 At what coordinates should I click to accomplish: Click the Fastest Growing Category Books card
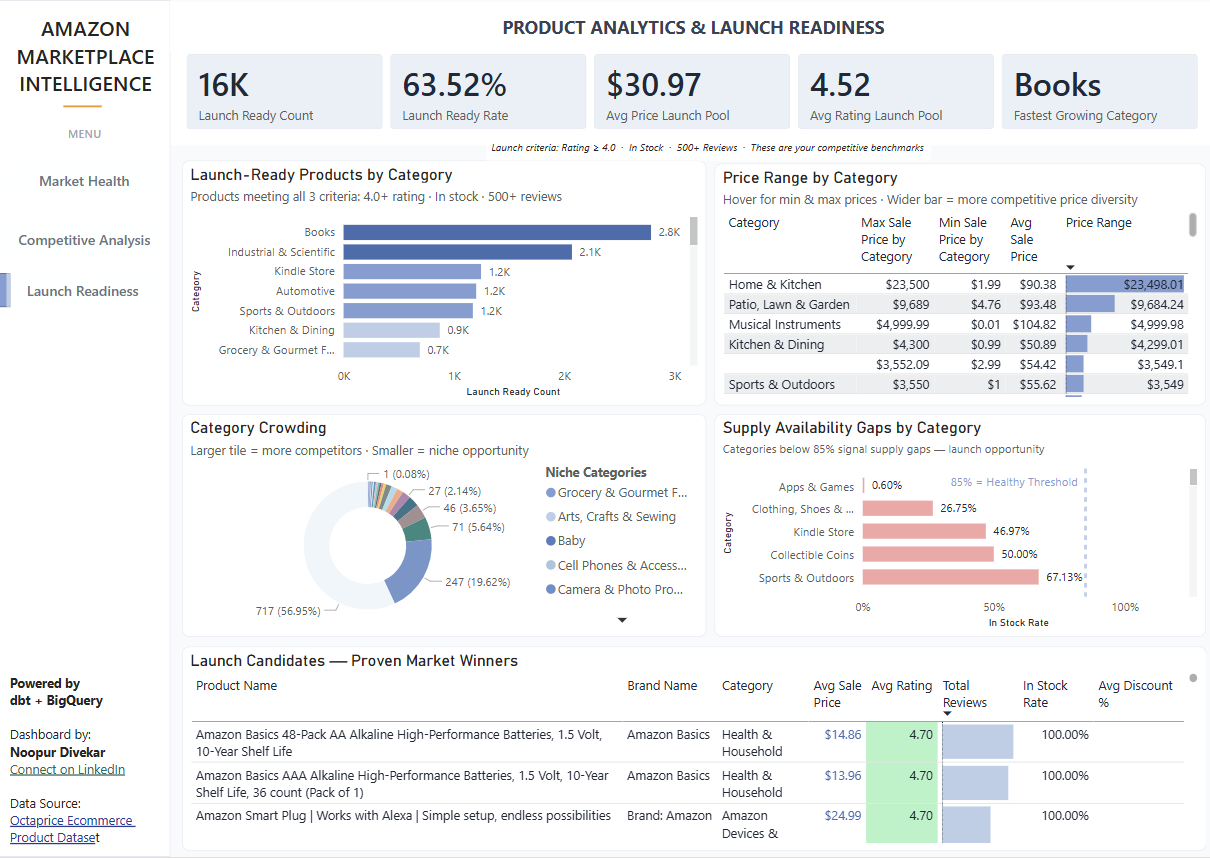[1100, 92]
